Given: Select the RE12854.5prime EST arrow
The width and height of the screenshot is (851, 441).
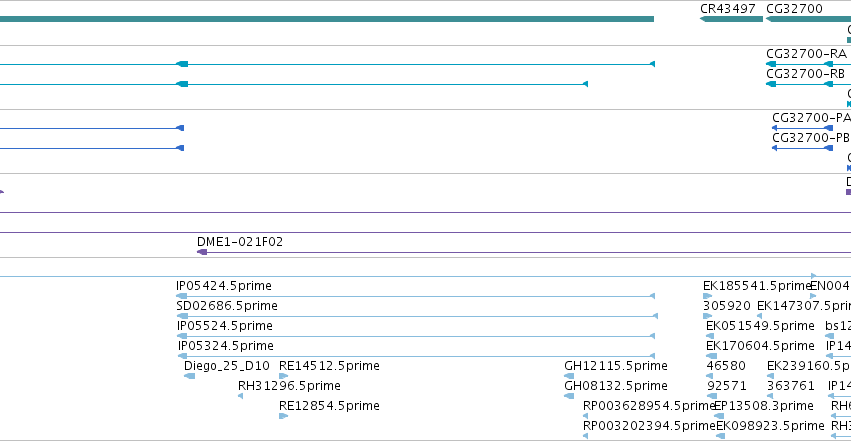Looking at the screenshot, I should click(x=283, y=416).
